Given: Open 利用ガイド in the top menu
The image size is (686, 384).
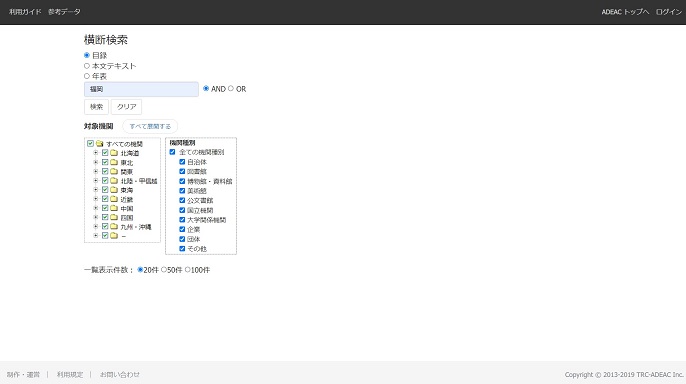Looking at the screenshot, I should 25,12.
